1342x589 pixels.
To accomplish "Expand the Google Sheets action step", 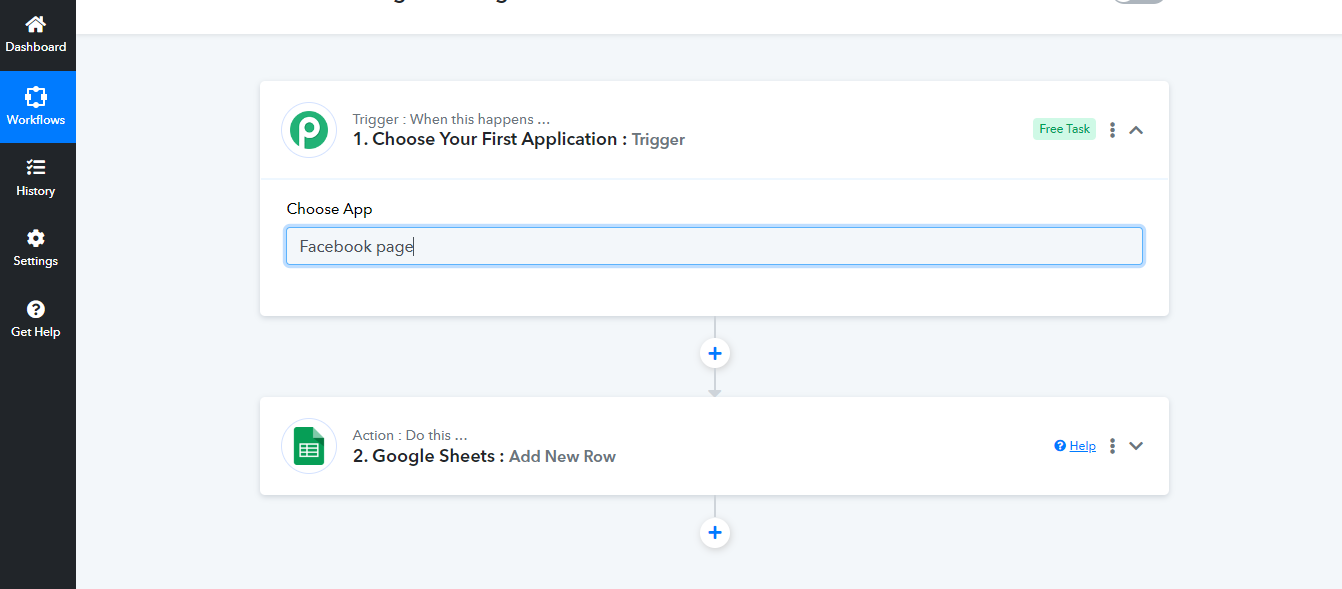I will click(x=1136, y=446).
